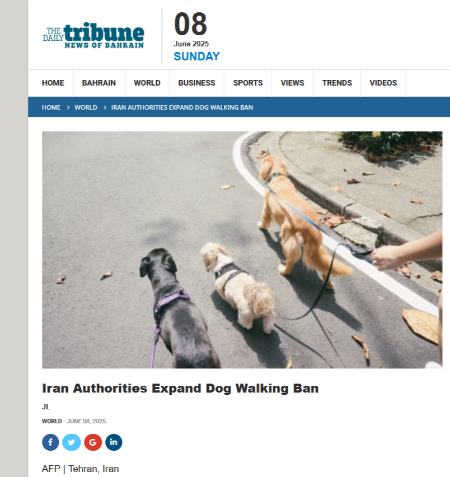Open the BAHRAIN menu section

[99, 83]
